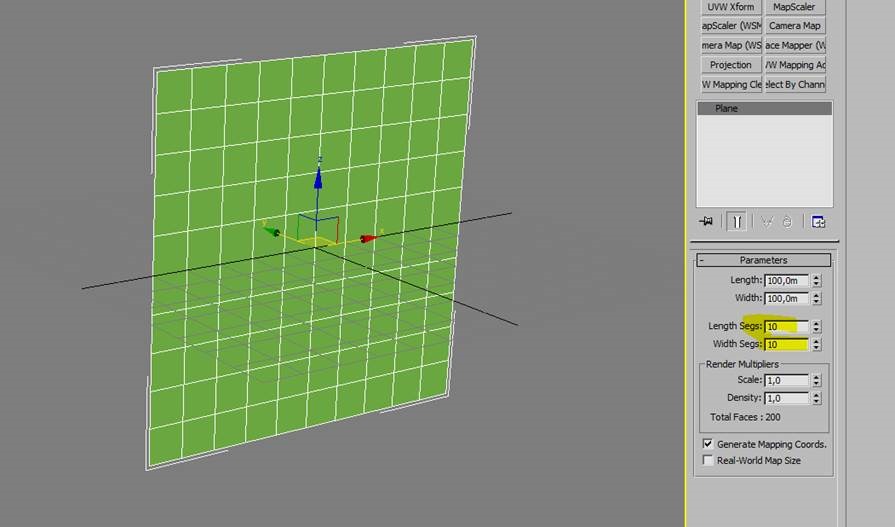Click Make Unique icon in modifier stack
895x527 pixels.
point(767,222)
